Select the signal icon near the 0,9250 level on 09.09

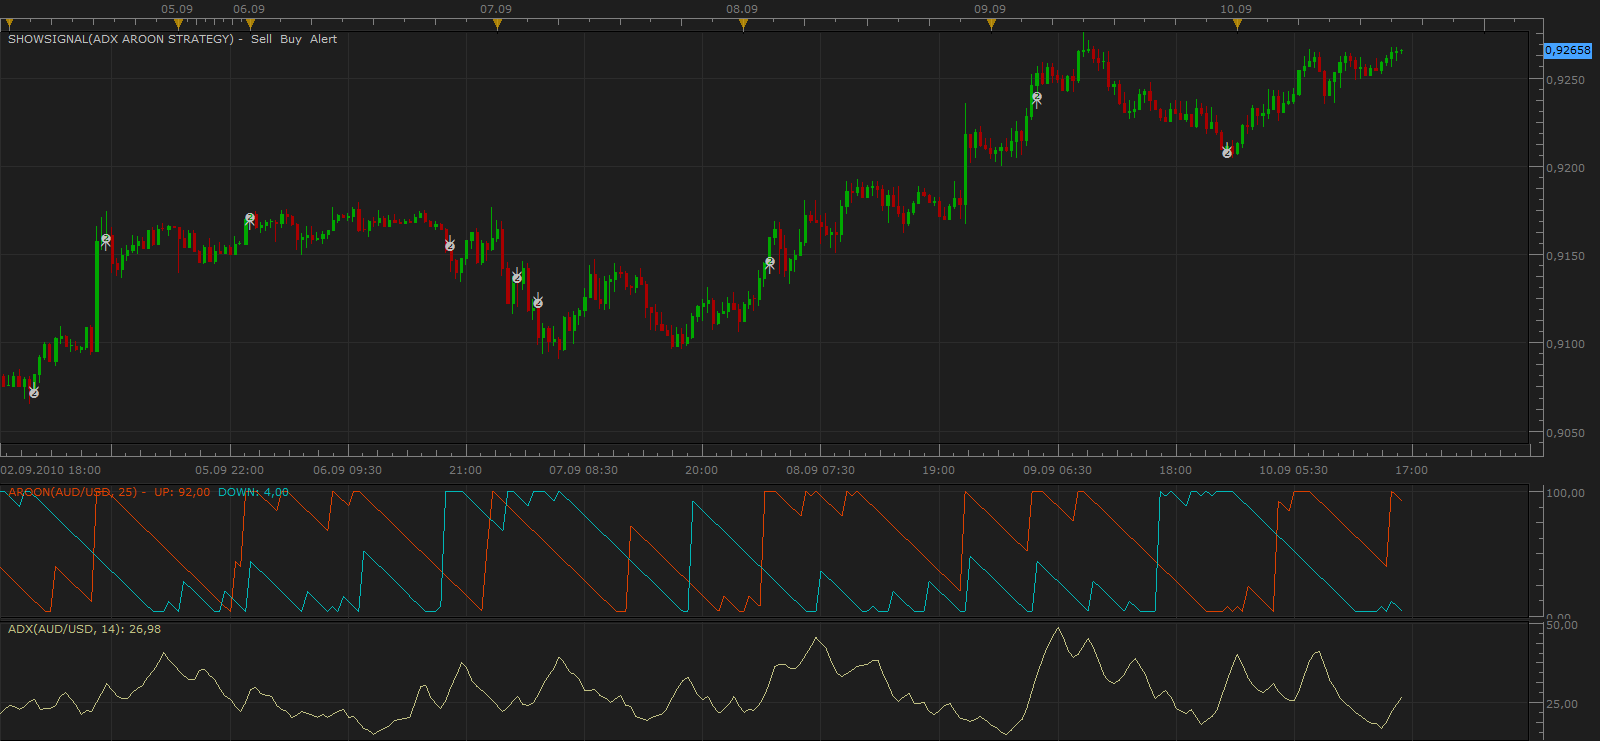point(1037,98)
